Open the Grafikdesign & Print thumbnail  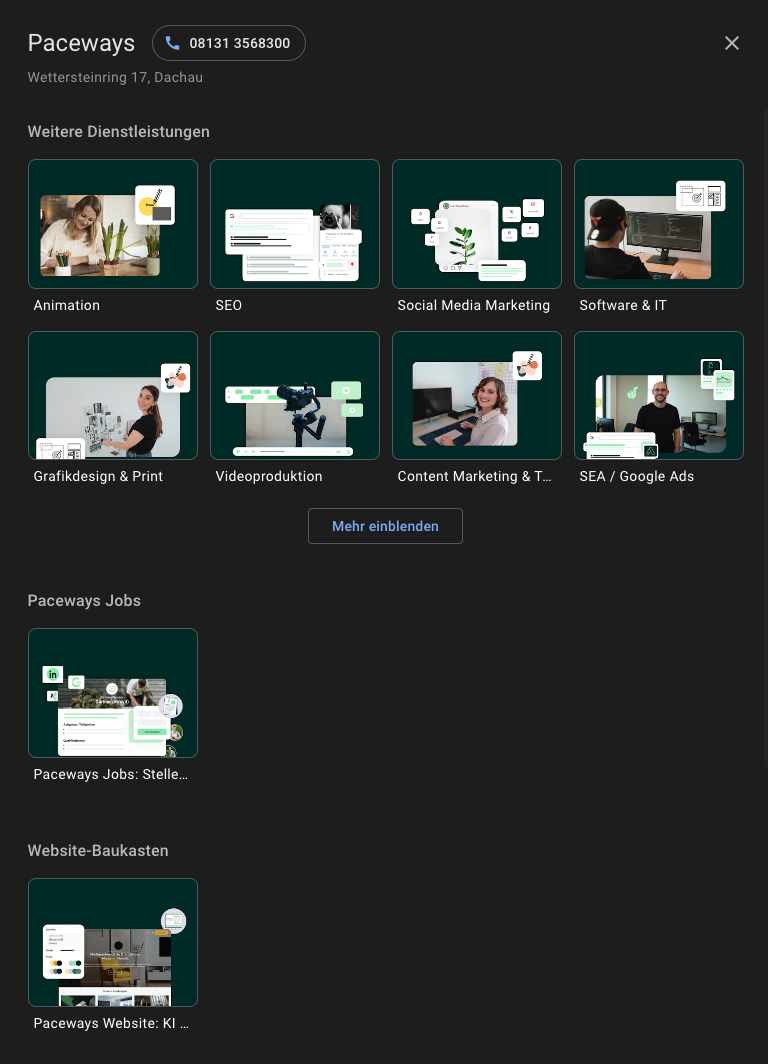(x=113, y=396)
